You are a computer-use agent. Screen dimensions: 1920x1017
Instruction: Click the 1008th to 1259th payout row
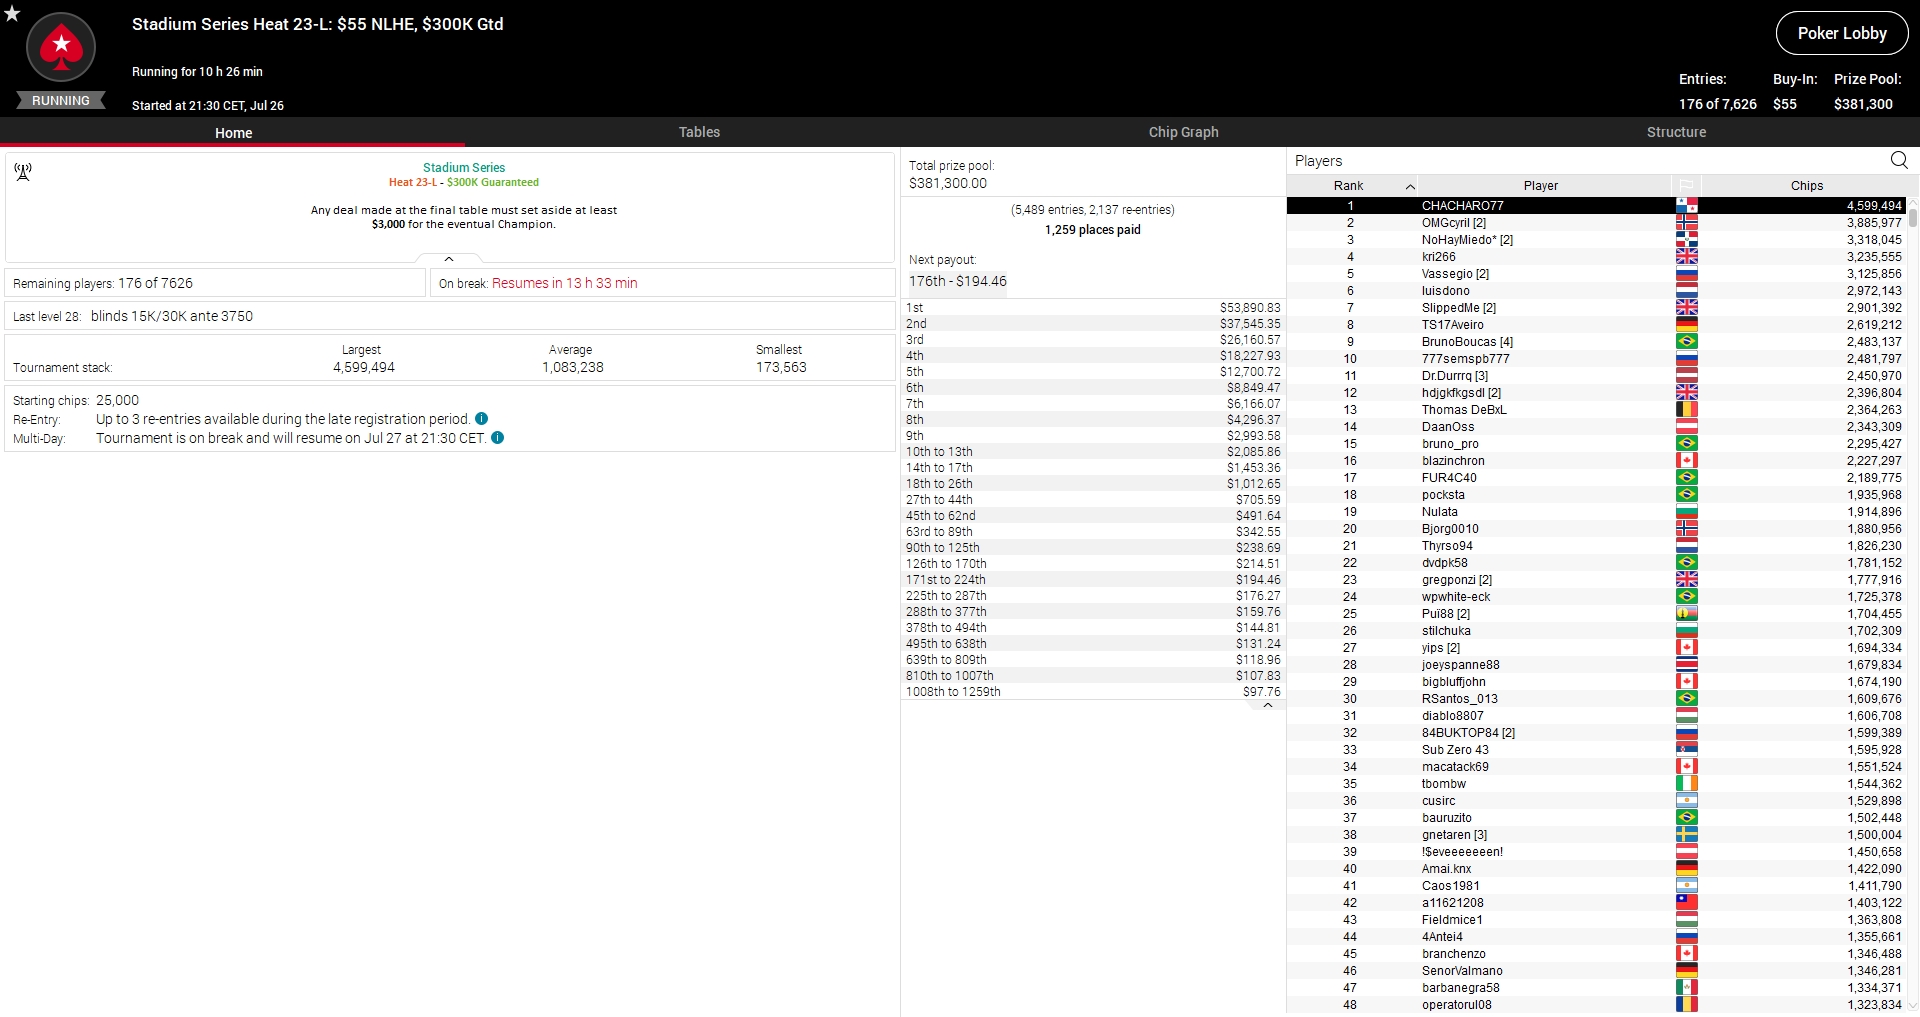point(1093,692)
